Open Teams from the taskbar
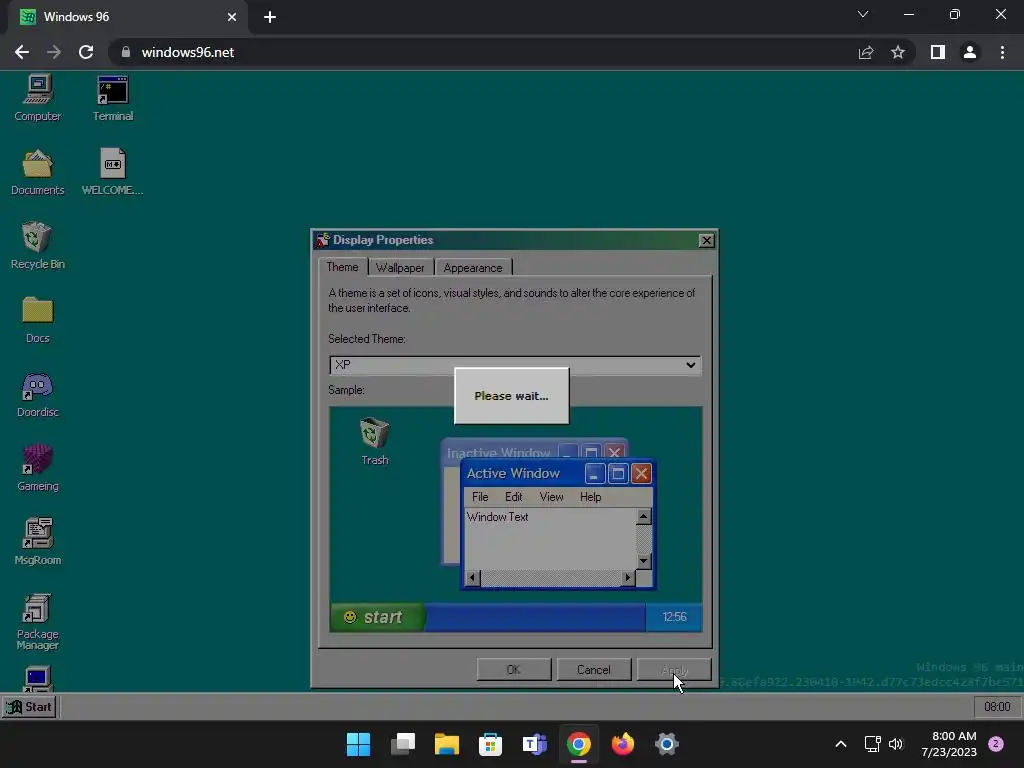Viewport: 1024px width, 768px height. (x=535, y=744)
